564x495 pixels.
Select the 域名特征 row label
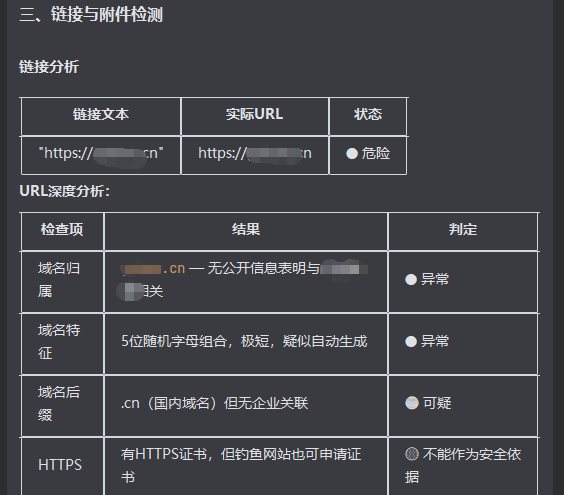59,342
